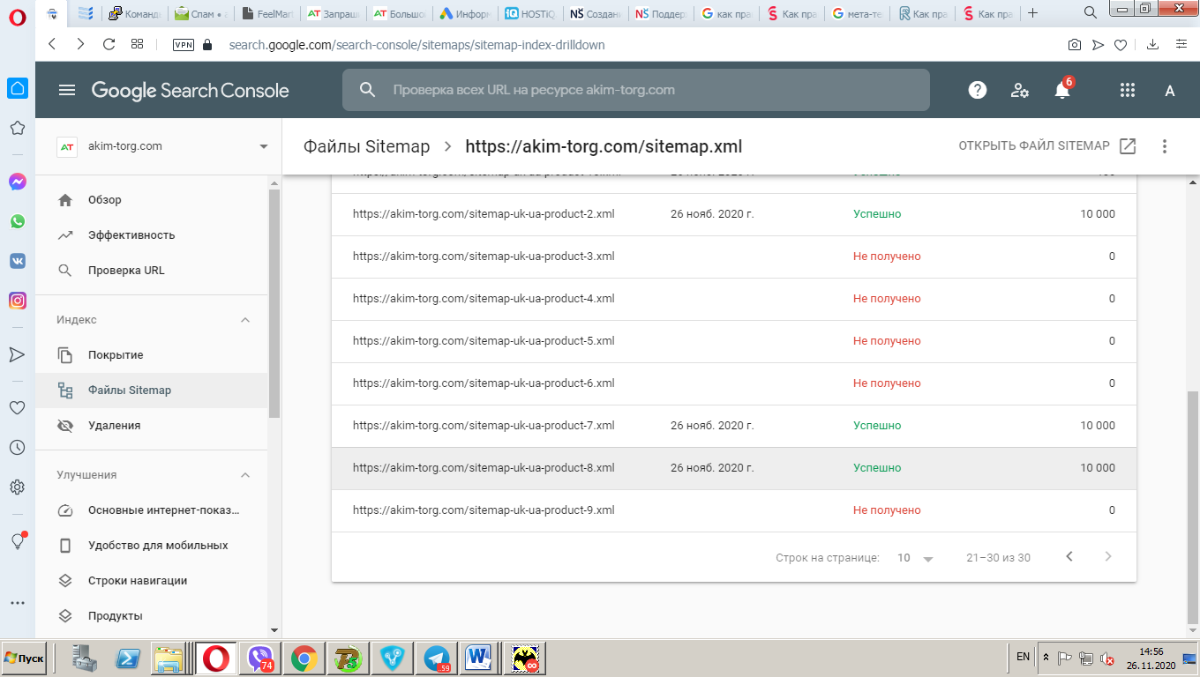Open users and permissions settings icon

click(x=1020, y=90)
